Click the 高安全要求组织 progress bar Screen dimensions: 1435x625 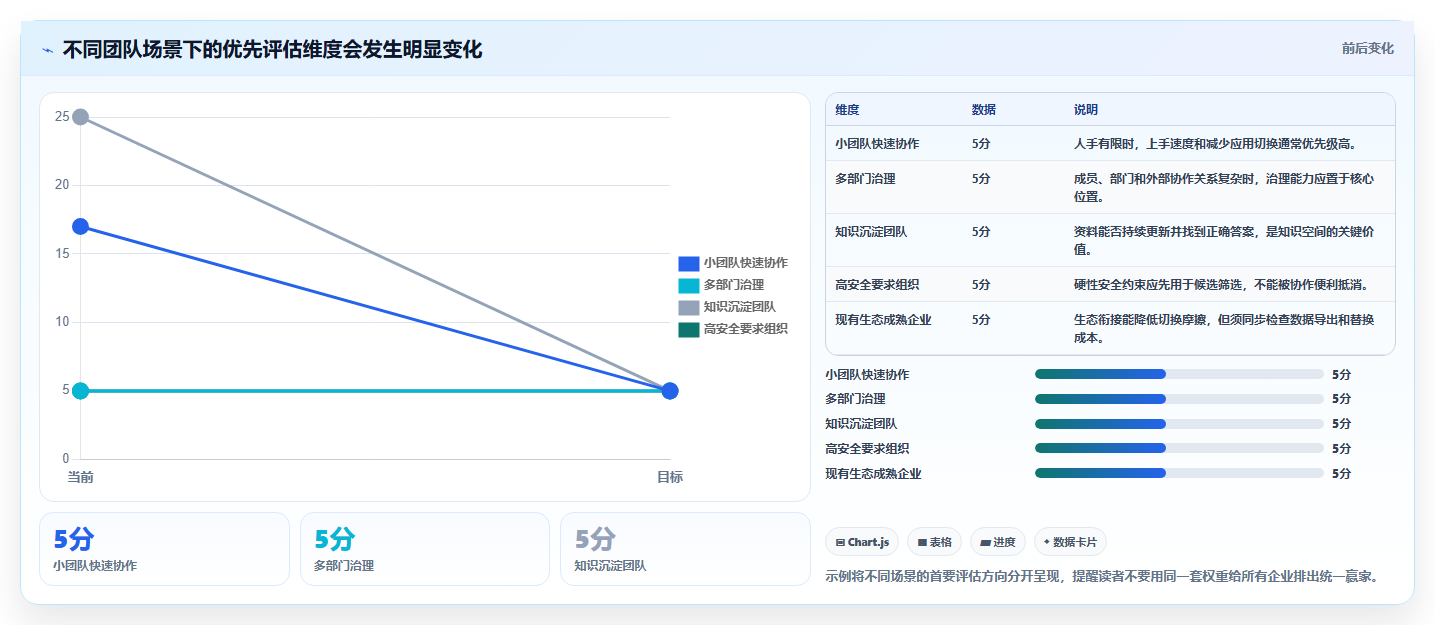[1179, 448]
